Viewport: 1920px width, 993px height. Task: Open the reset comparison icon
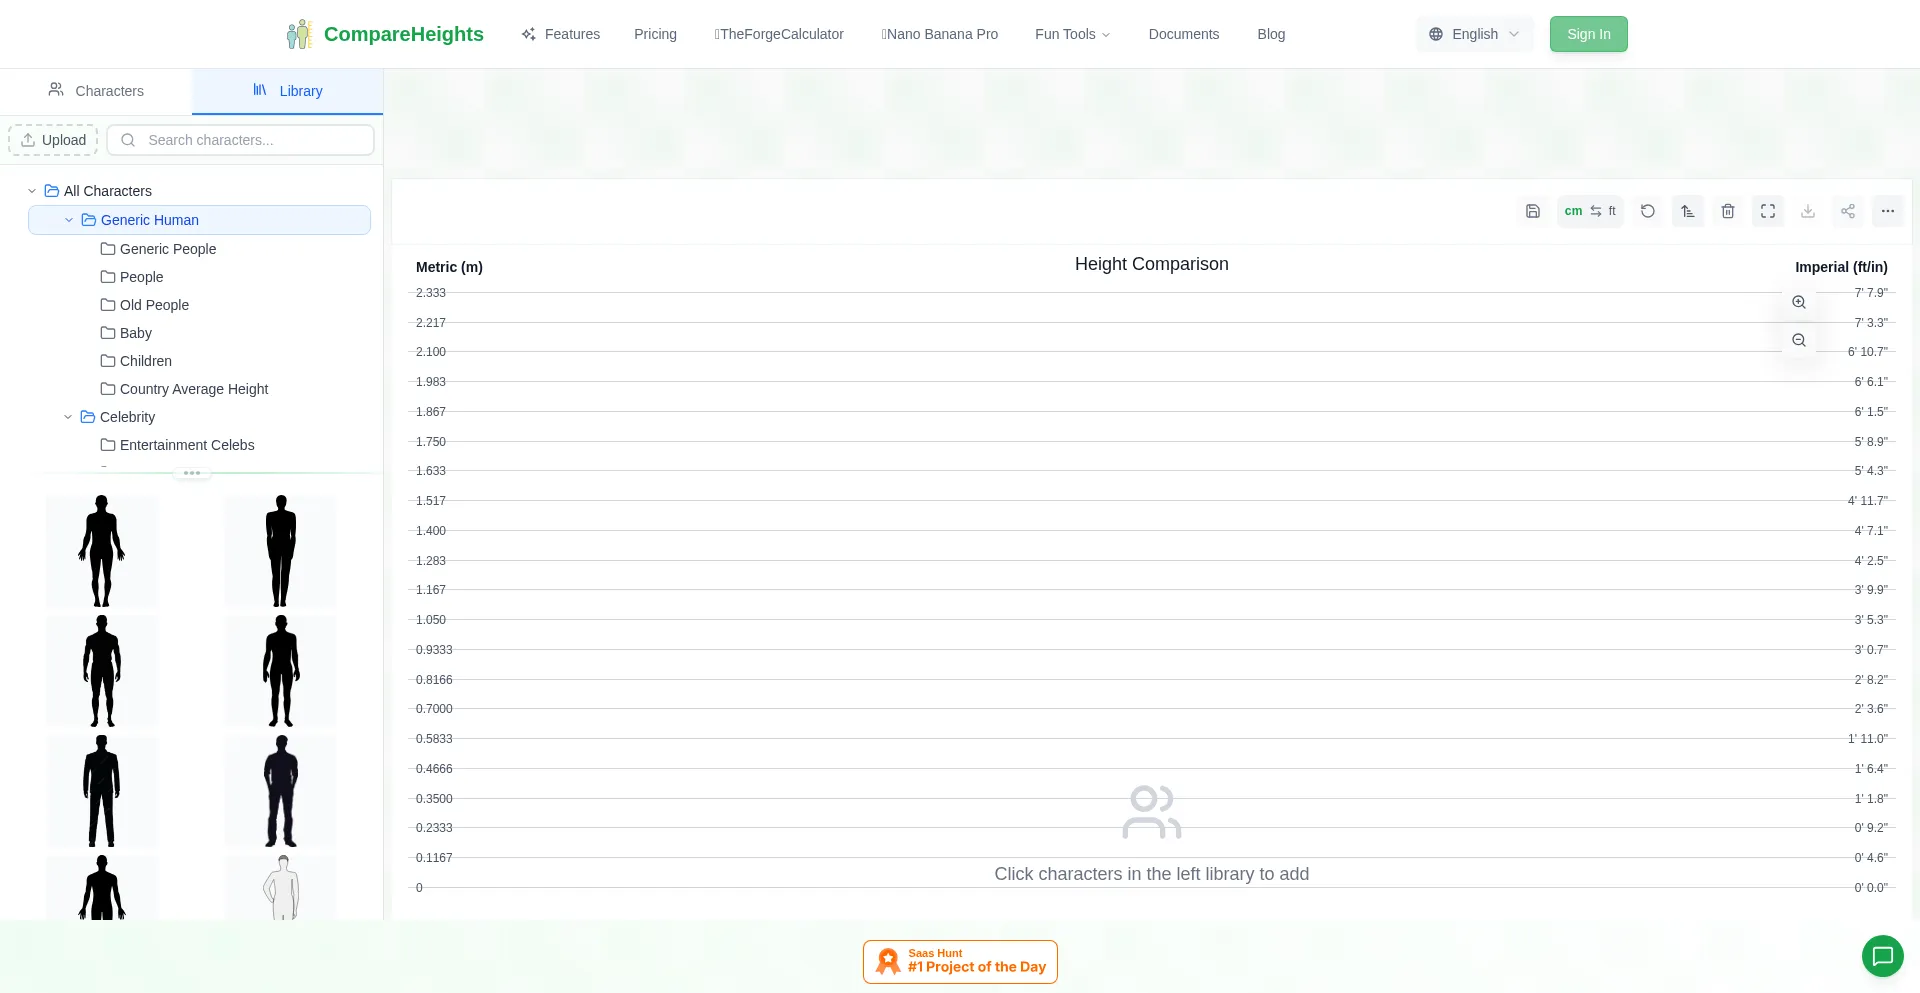[1648, 211]
